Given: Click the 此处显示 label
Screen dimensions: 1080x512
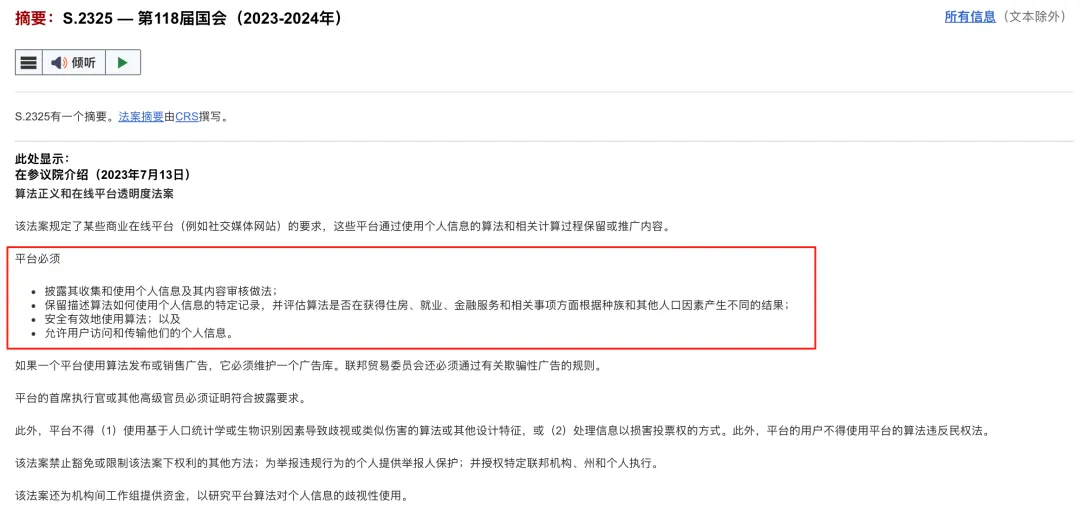Looking at the screenshot, I should pyautogui.click(x=42, y=159).
